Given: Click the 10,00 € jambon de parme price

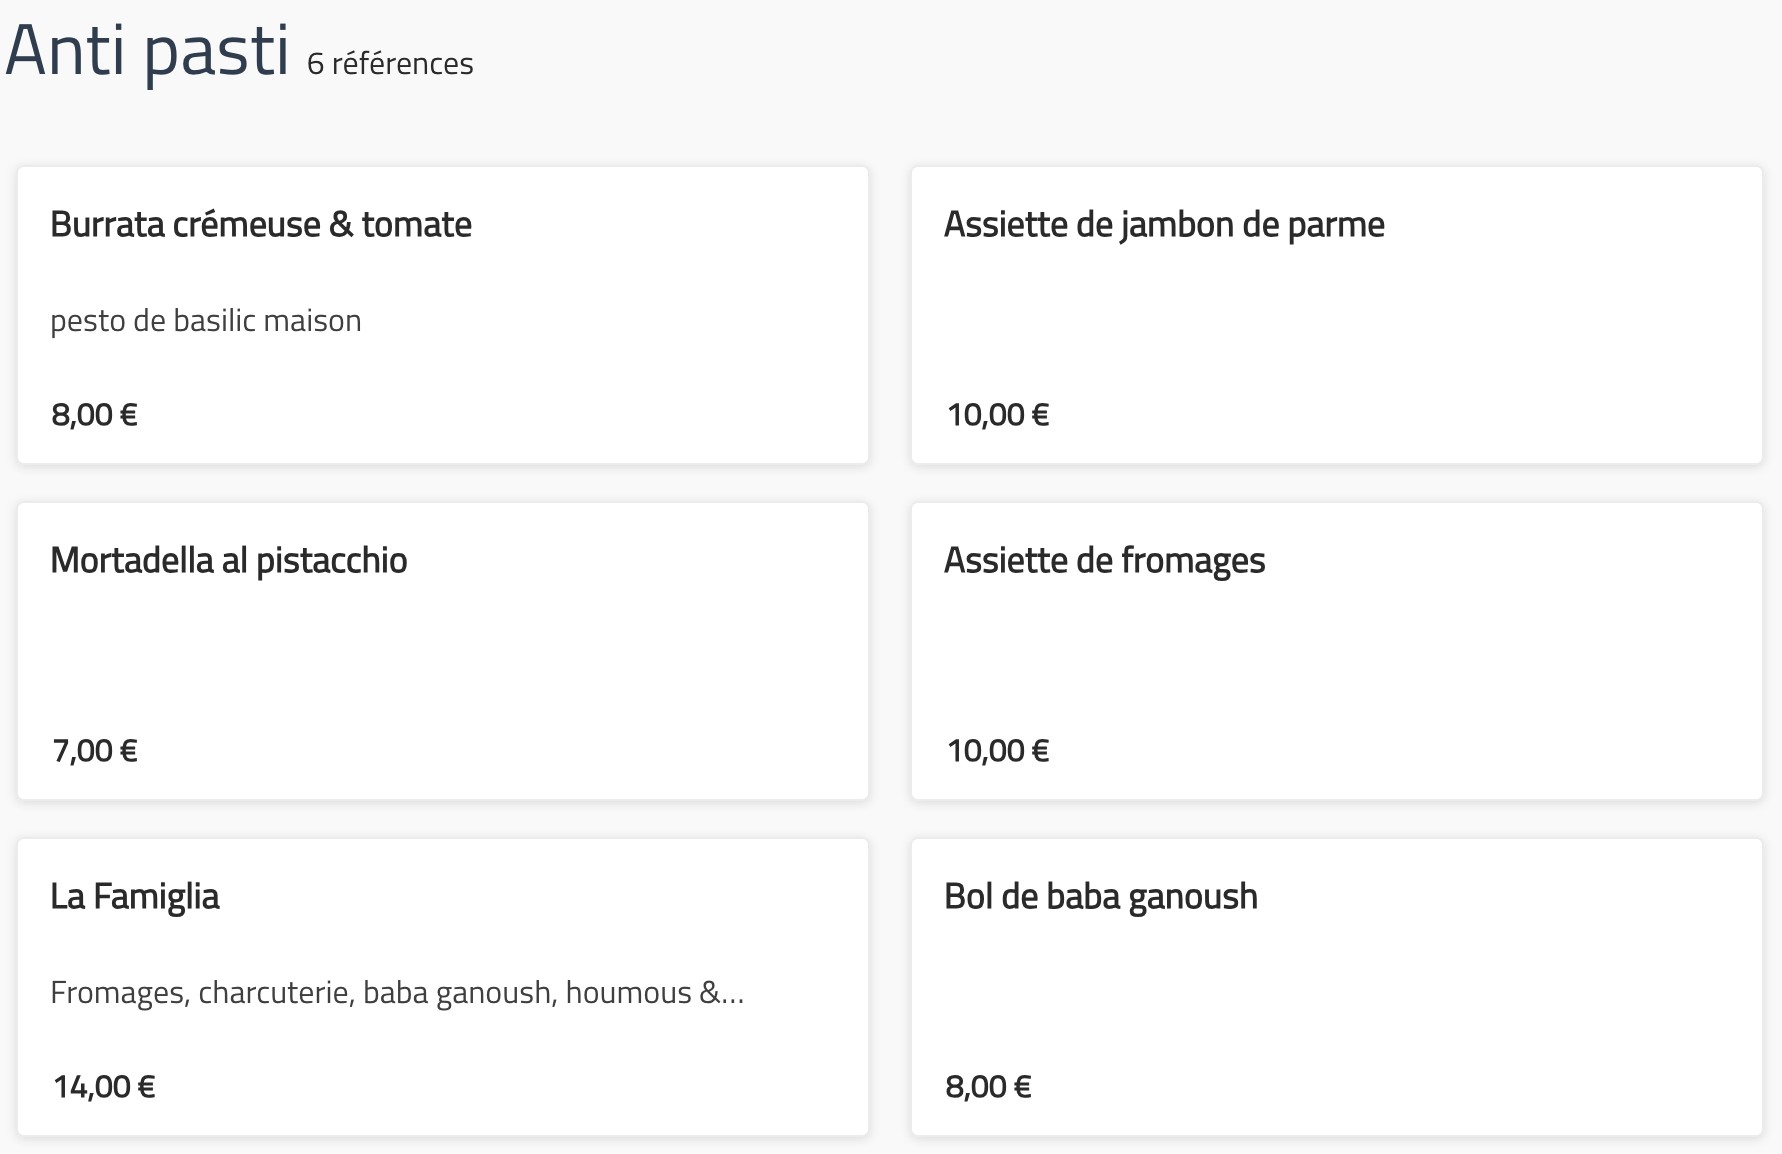Looking at the screenshot, I should [x=998, y=415].
